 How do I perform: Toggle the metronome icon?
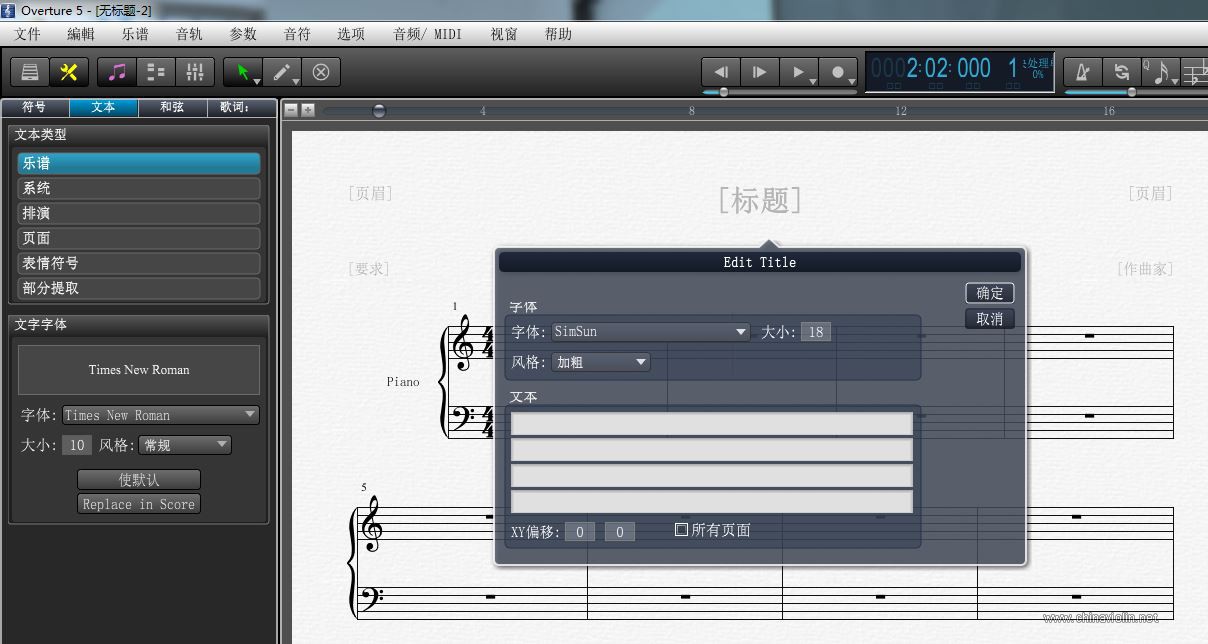point(1083,72)
